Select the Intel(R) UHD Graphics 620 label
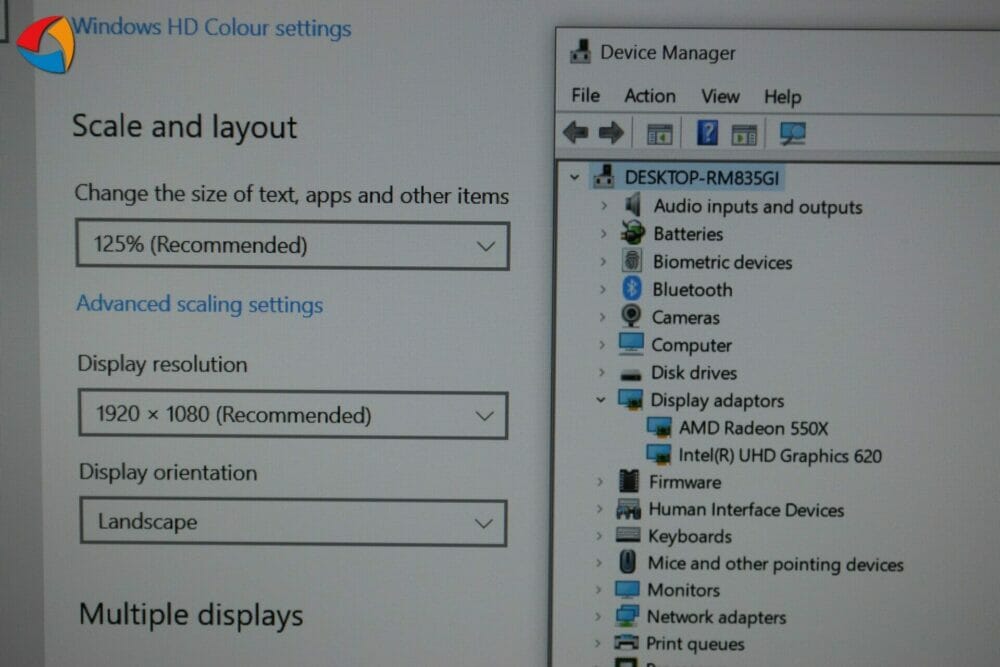 (780, 455)
